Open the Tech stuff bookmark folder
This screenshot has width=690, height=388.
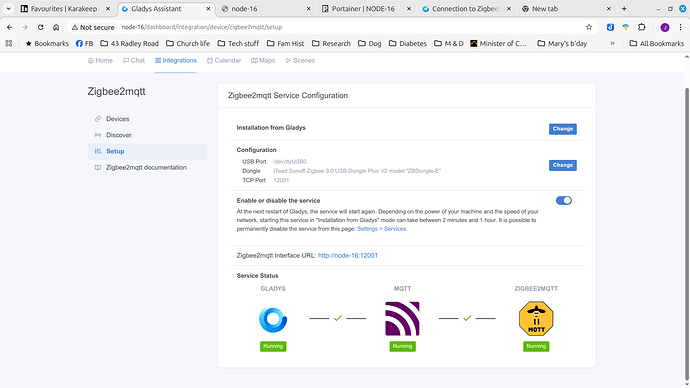point(238,44)
